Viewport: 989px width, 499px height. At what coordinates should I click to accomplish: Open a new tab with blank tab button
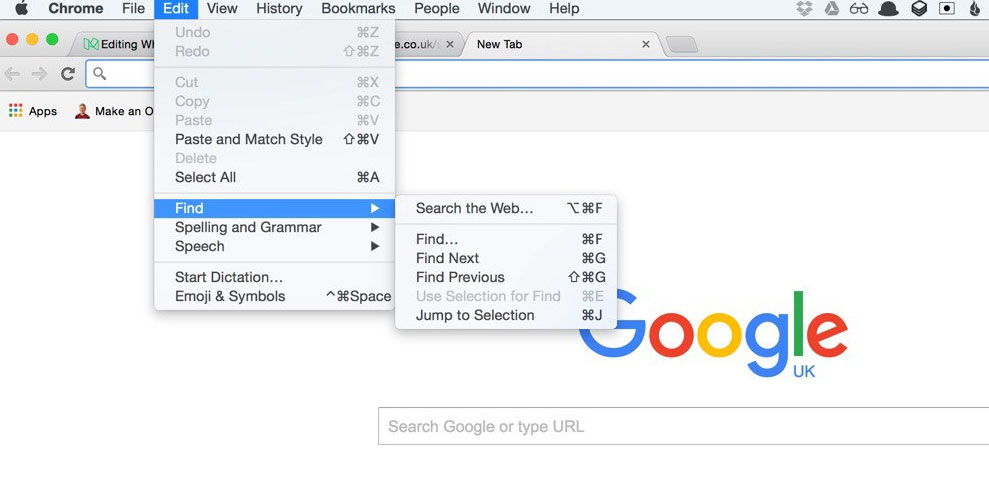(682, 44)
